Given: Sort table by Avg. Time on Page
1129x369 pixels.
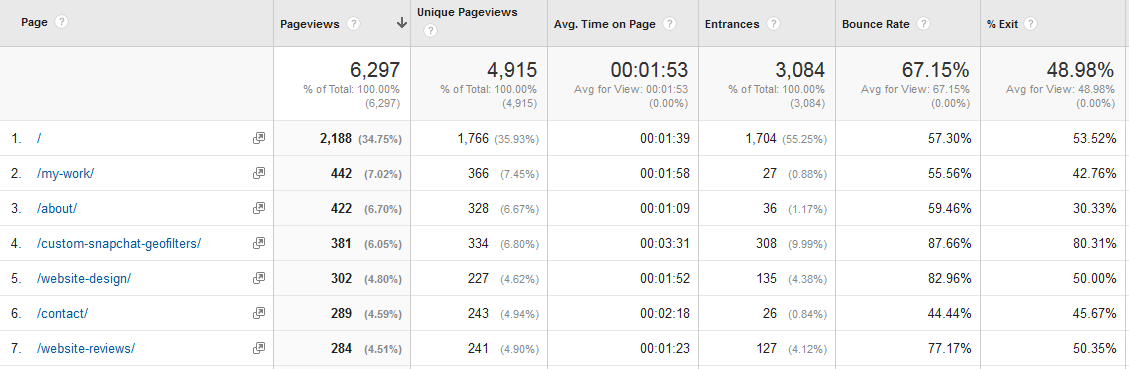Looking at the screenshot, I should pyautogui.click(x=605, y=24).
